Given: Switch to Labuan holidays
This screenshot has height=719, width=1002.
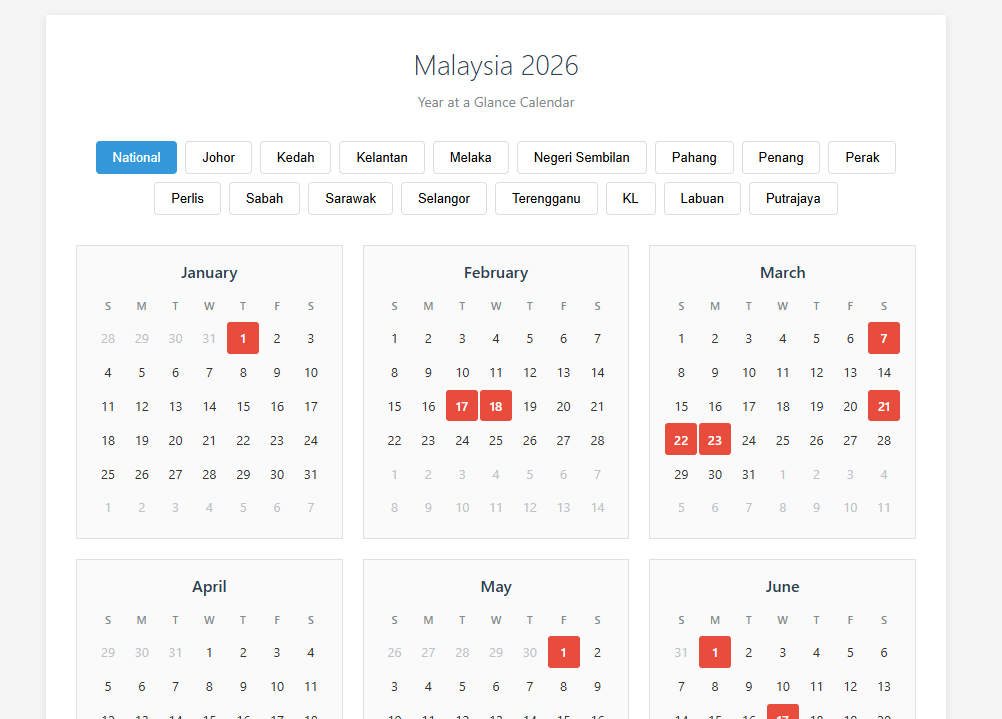Looking at the screenshot, I should tap(702, 198).
